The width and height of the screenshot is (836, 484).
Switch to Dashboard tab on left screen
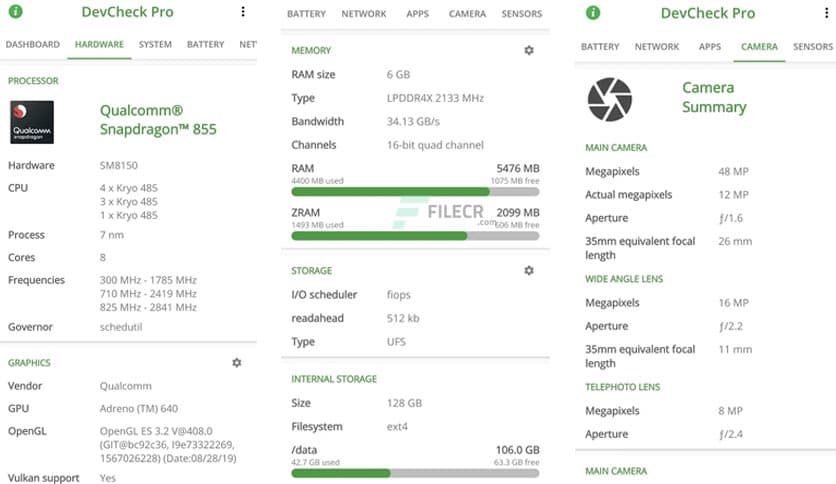tap(33, 44)
